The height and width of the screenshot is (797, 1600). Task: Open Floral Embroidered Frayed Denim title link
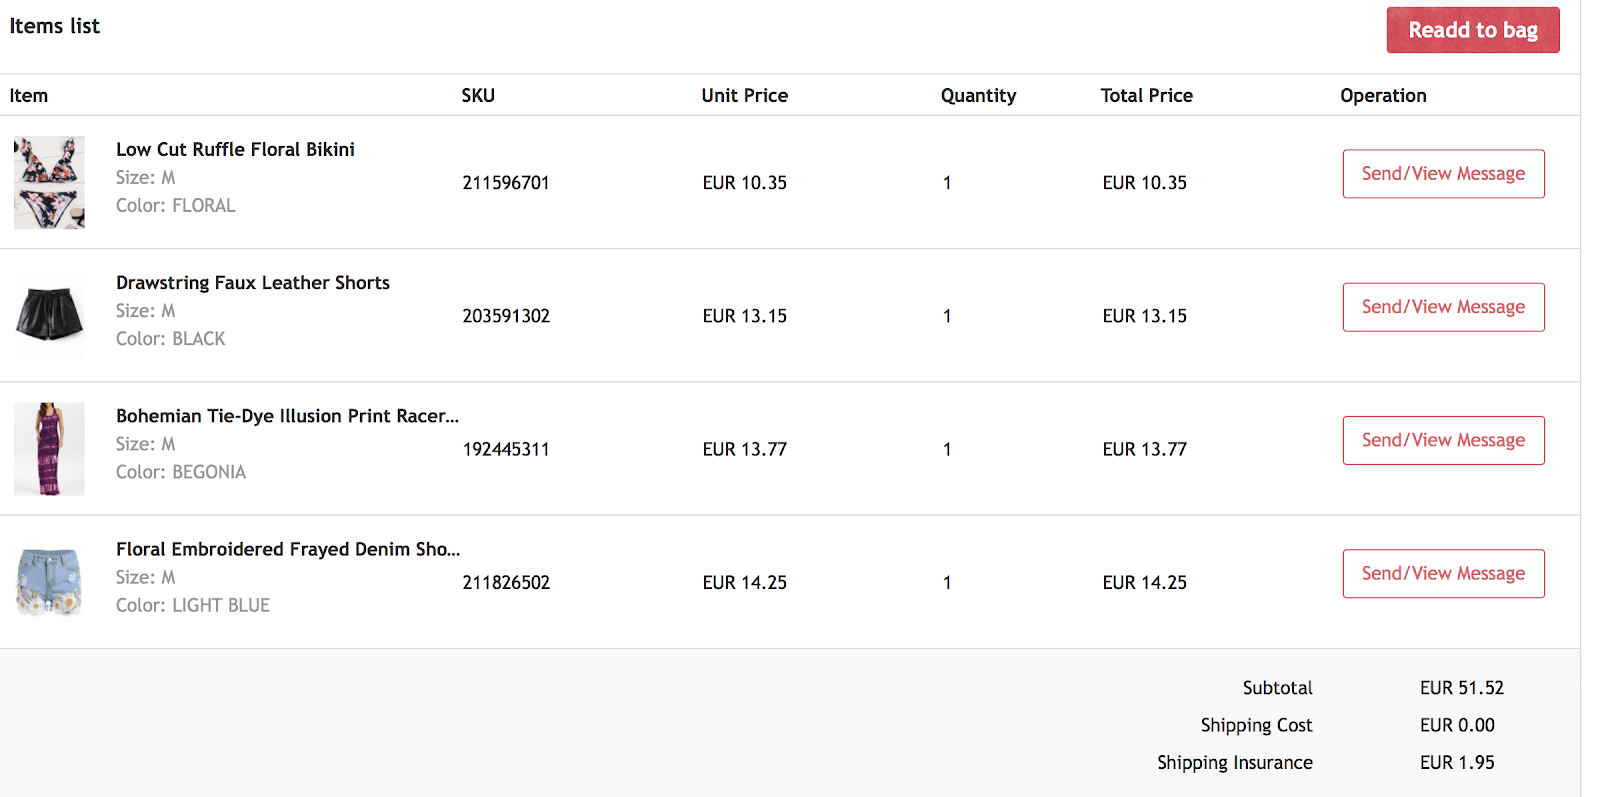(288, 549)
